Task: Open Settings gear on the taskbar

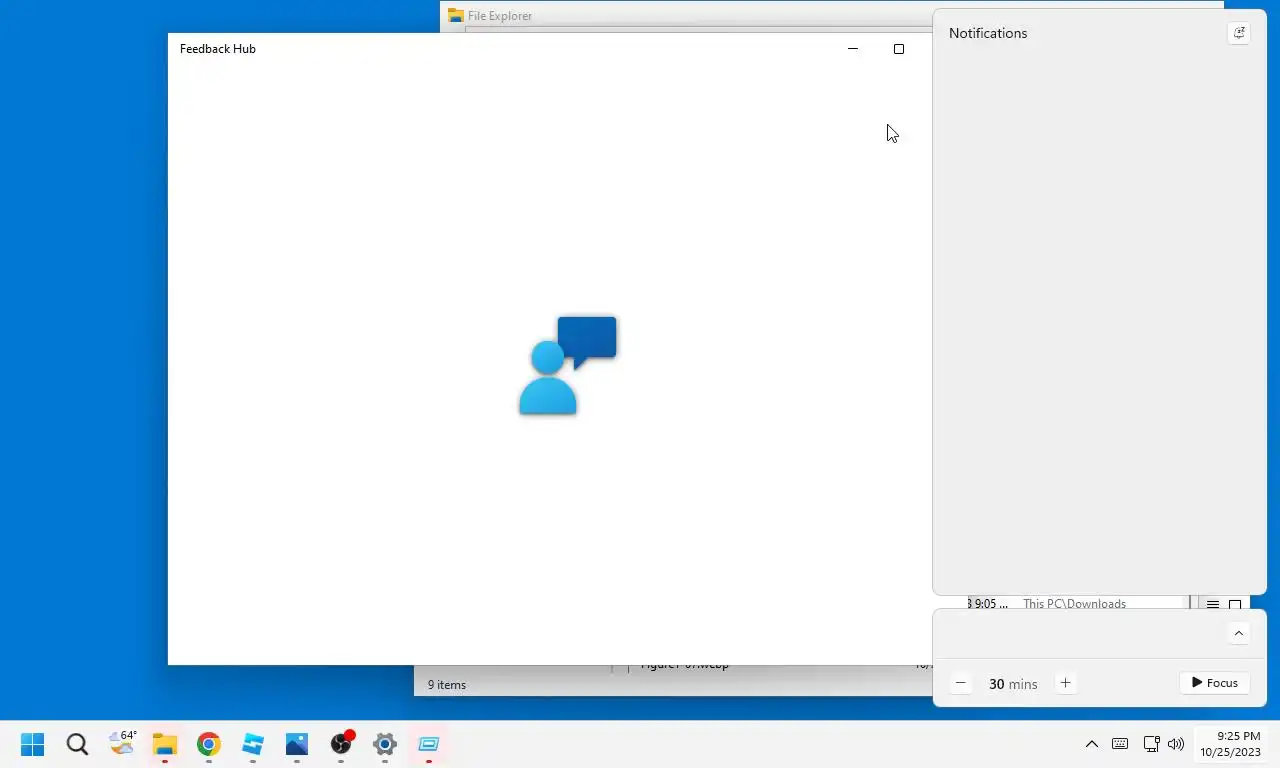Action: pyautogui.click(x=385, y=744)
